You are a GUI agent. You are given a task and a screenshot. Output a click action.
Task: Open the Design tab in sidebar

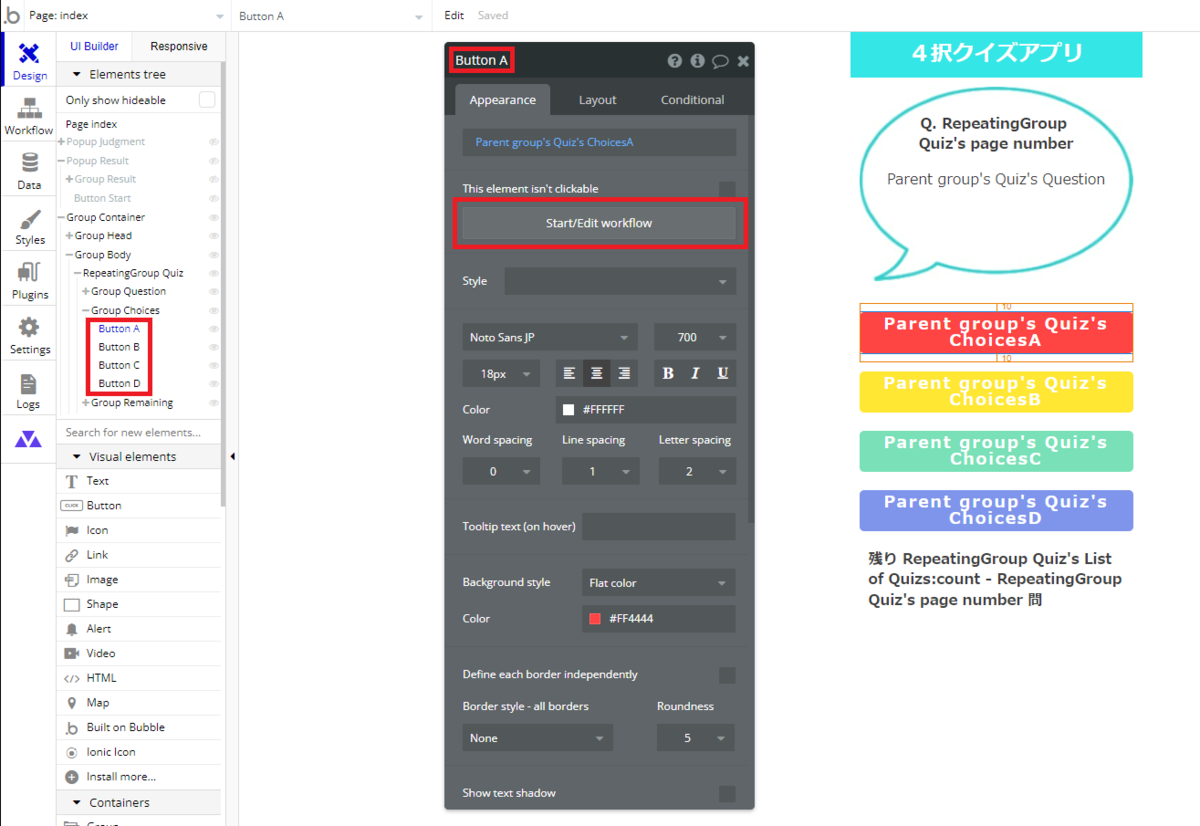point(29,60)
